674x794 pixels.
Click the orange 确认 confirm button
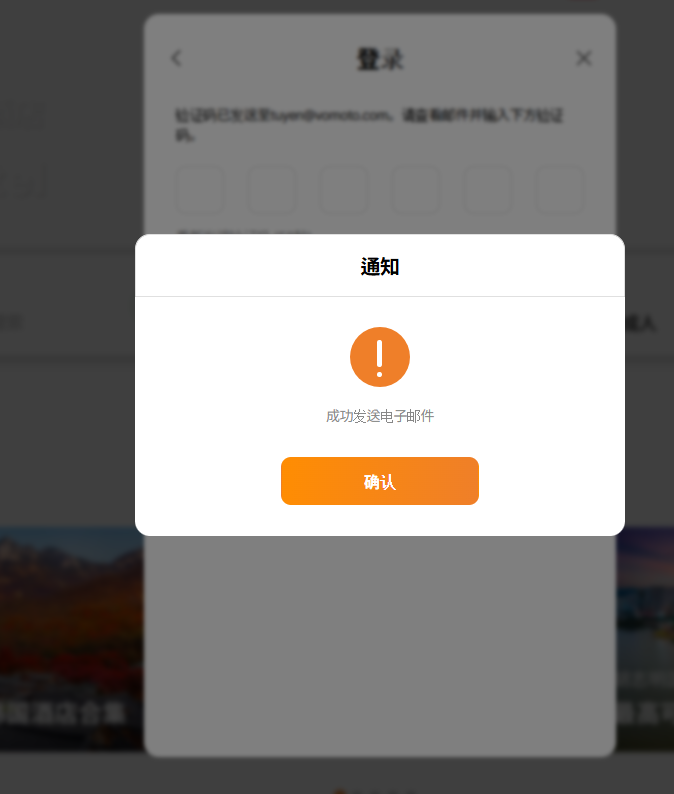tap(380, 481)
